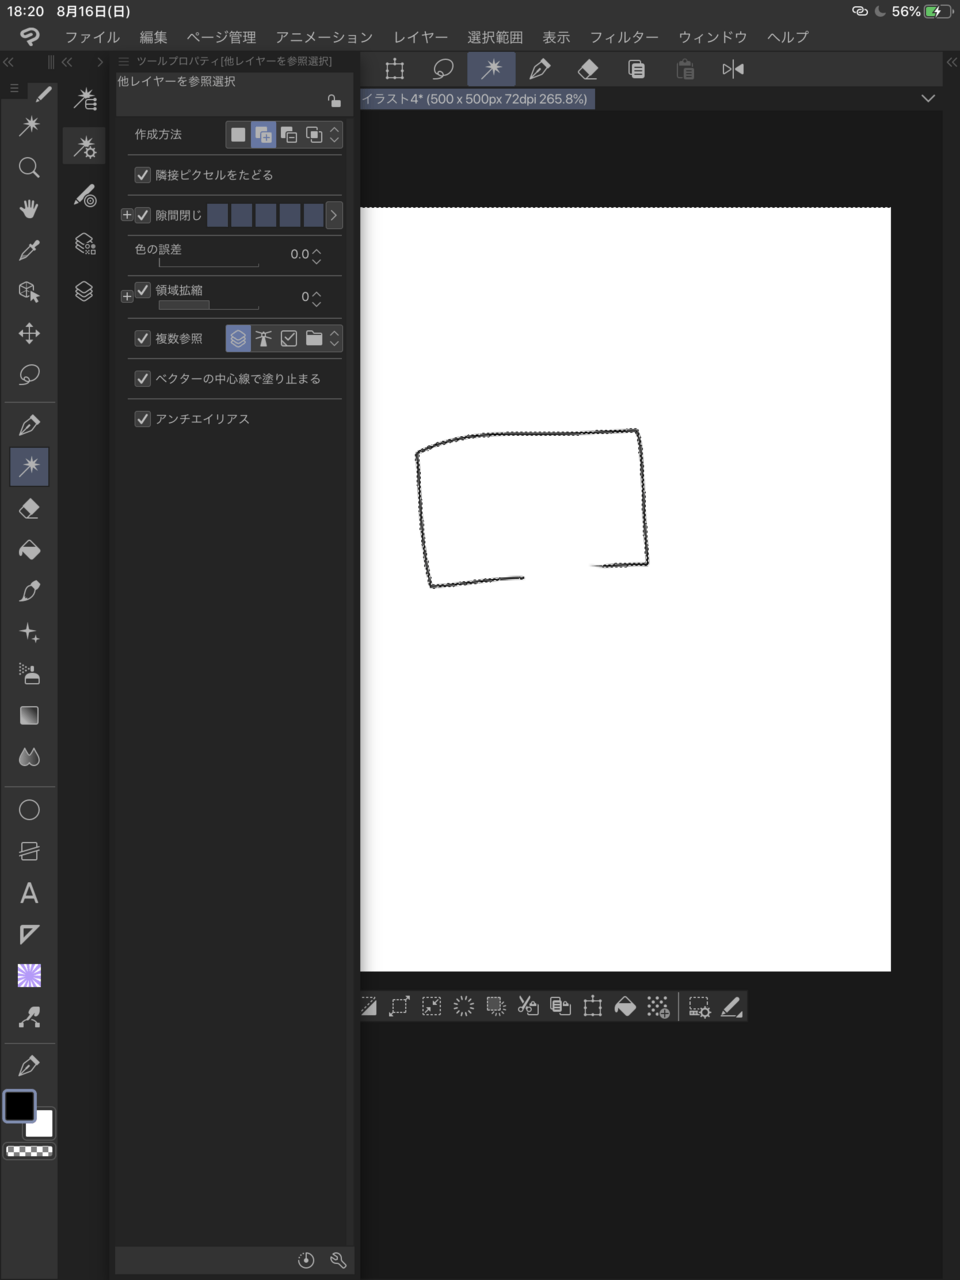
Task: Select the Object operation cube tool
Action: click(x=29, y=291)
